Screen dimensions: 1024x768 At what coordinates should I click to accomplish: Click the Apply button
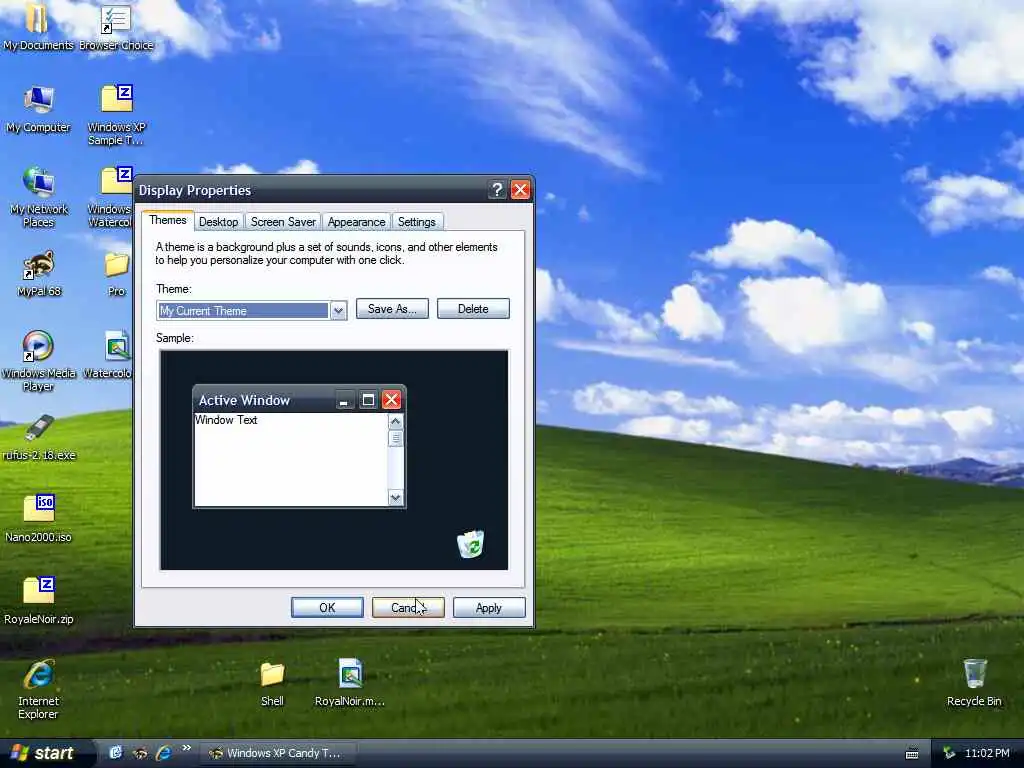point(489,608)
